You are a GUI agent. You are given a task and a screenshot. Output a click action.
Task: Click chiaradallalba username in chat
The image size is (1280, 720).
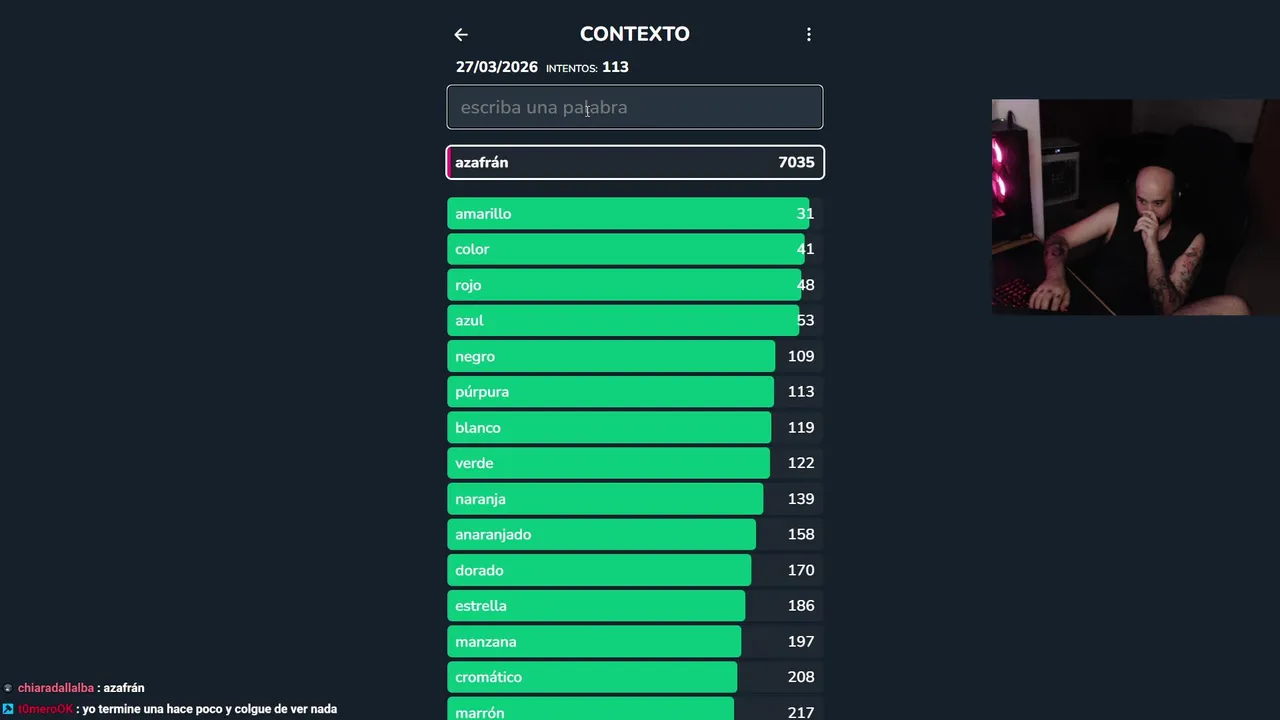(56, 688)
